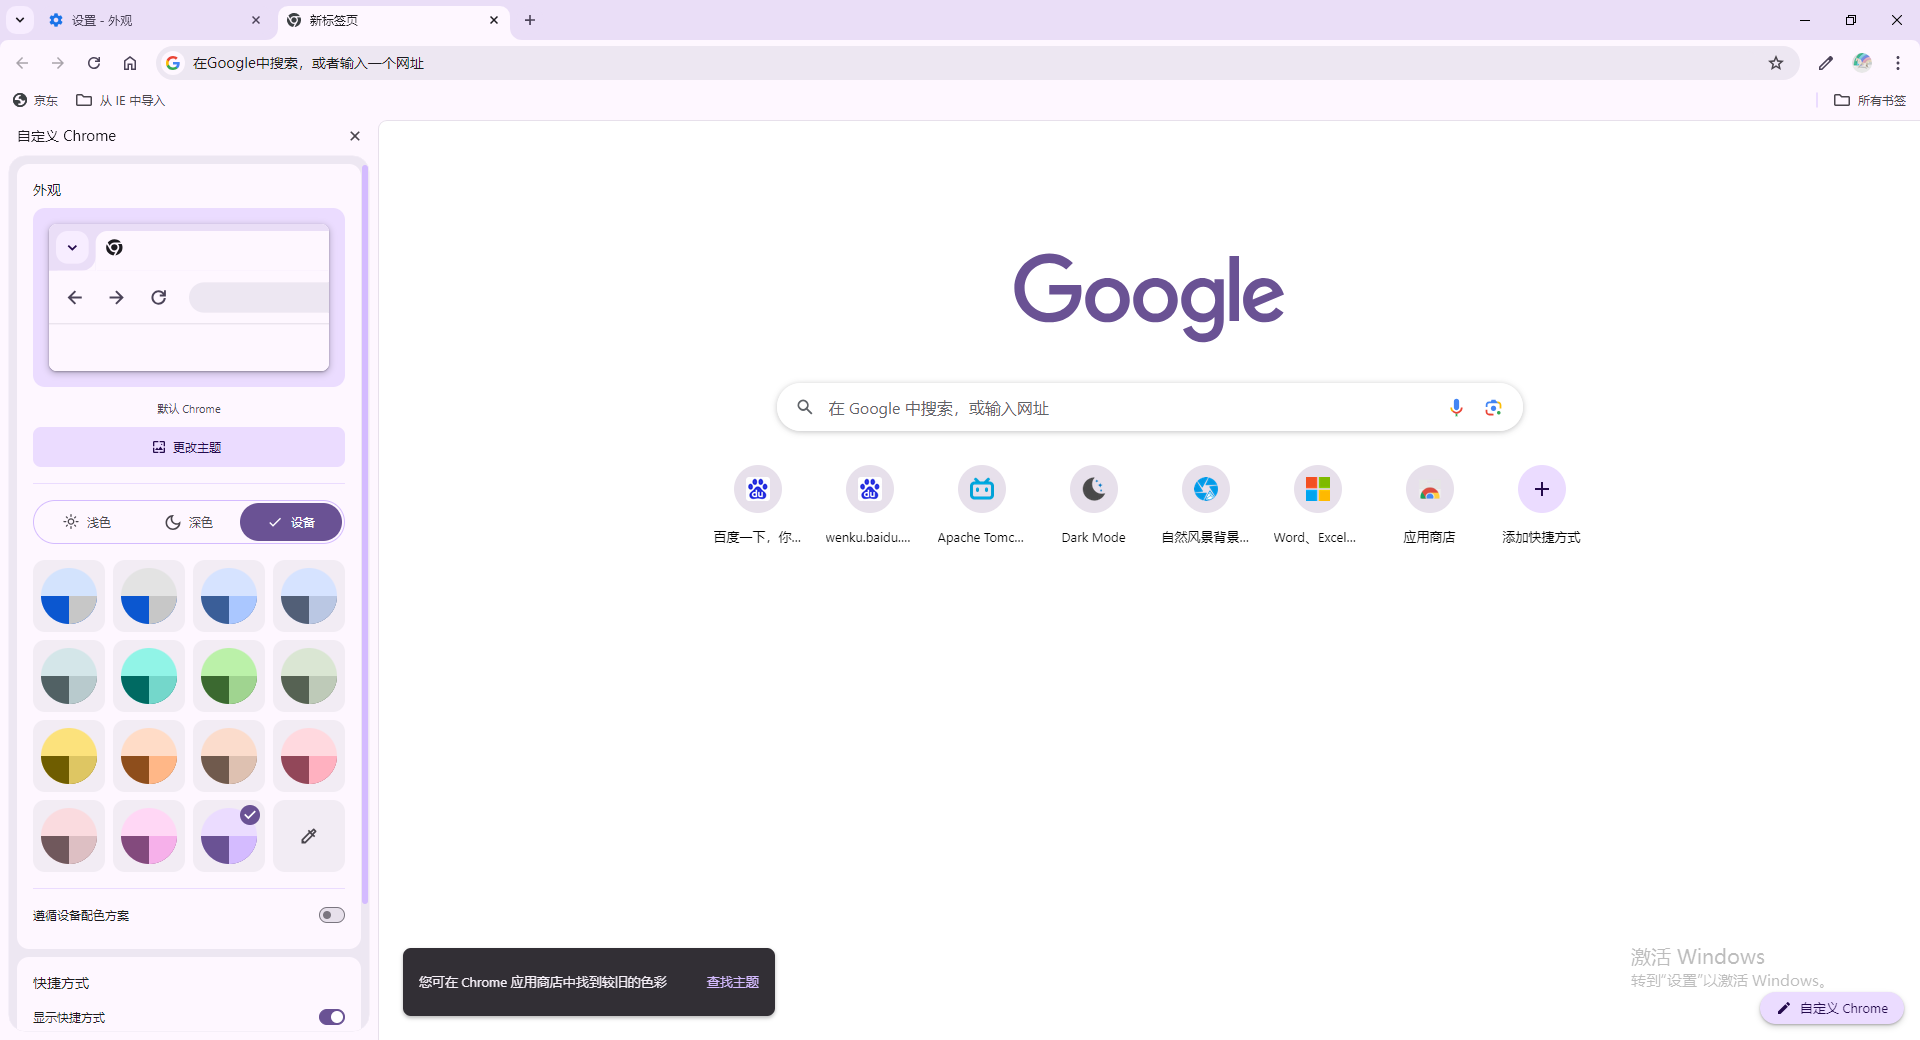Image resolution: width=1920 pixels, height=1040 pixels.
Task: Start voice search with microphone icon
Action: tap(1456, 408)
